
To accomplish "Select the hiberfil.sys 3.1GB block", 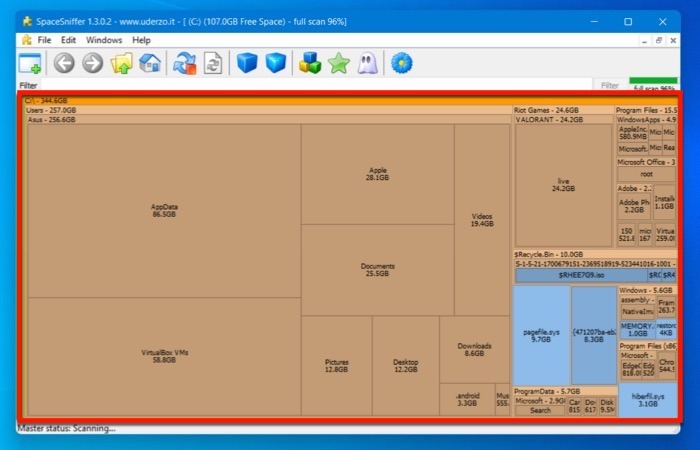I will pyautogui.click(x=648, y=400).
